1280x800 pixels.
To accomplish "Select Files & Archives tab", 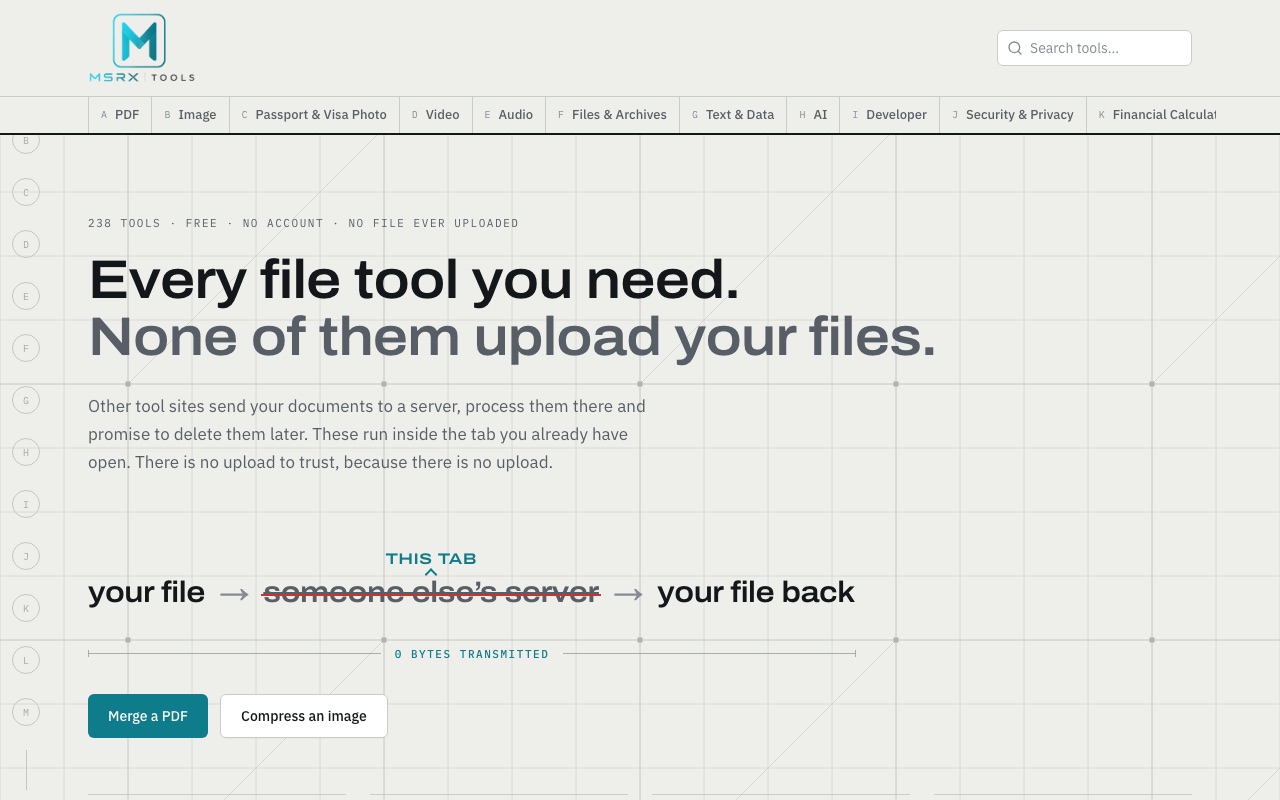I will coord(612,115).
